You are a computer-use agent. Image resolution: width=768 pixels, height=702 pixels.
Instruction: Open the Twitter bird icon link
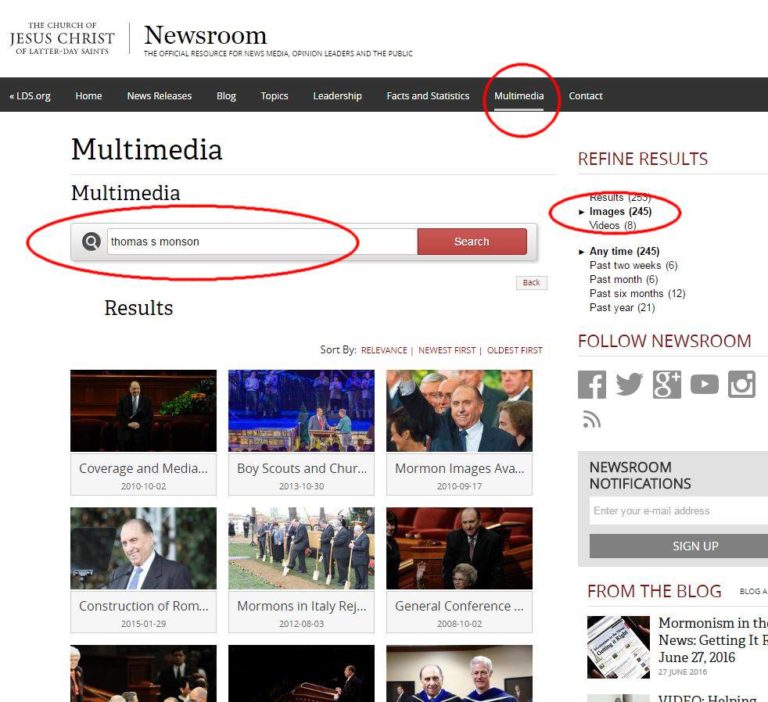coord(629,385)
